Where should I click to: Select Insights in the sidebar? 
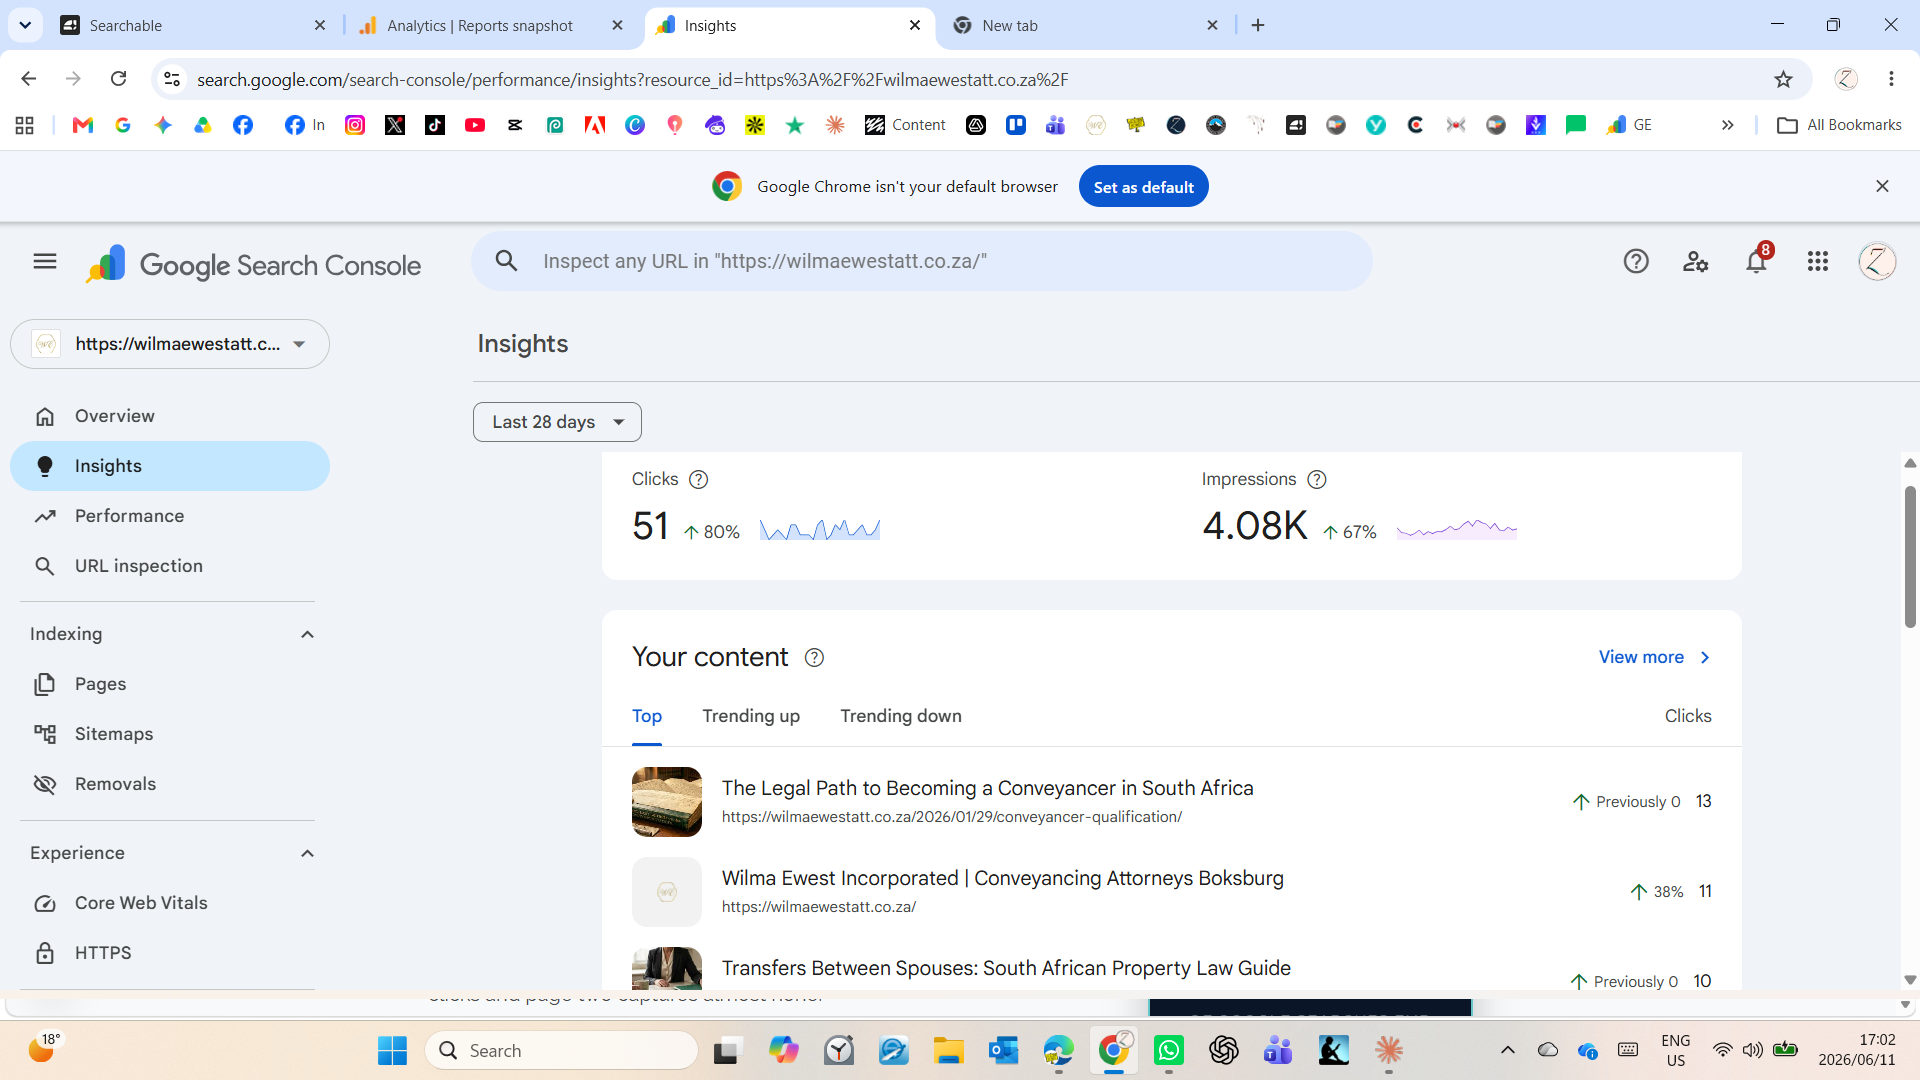pos(170,466)
